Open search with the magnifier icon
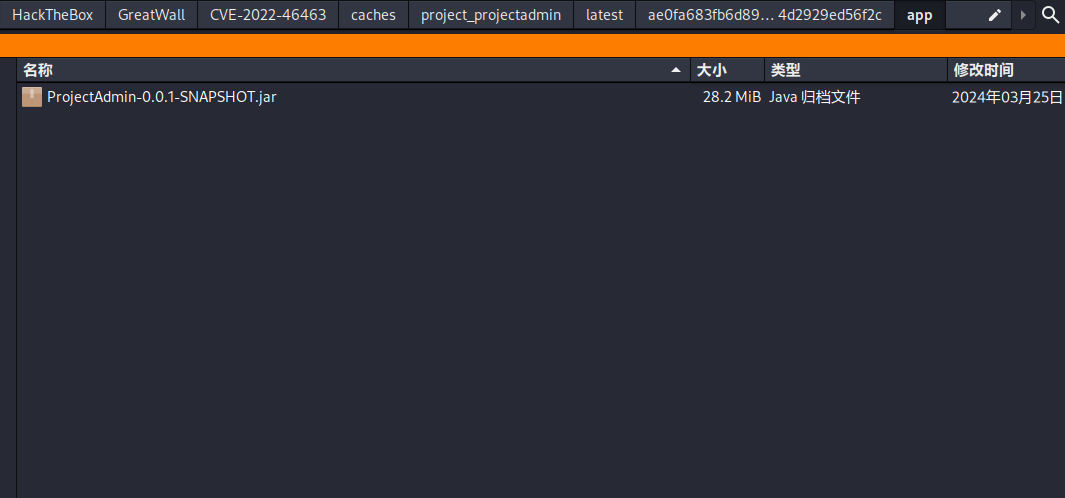1065x498 pixels. pos(1049,15)
